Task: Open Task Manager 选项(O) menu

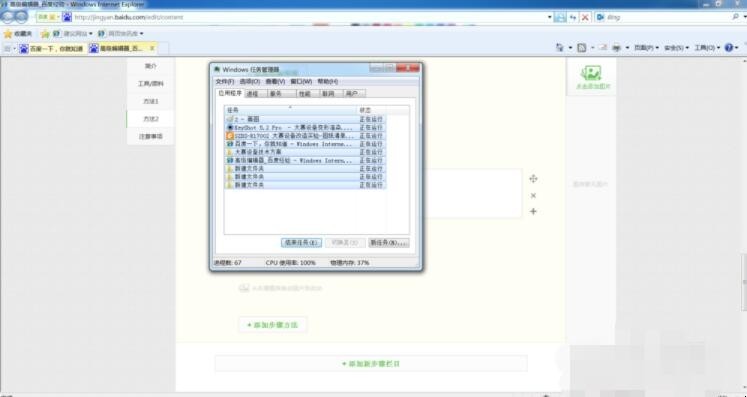Action: coord(250,81)
